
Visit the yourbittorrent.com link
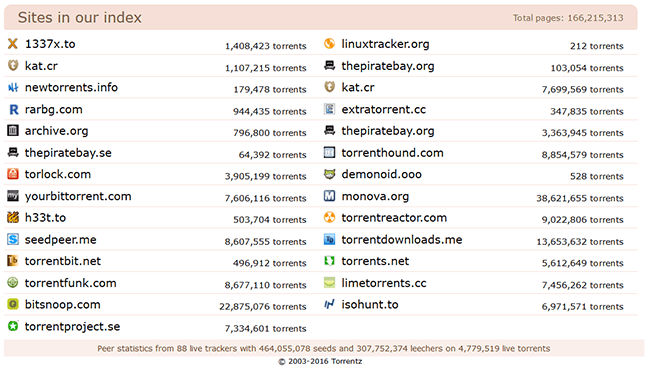[78, 196]
